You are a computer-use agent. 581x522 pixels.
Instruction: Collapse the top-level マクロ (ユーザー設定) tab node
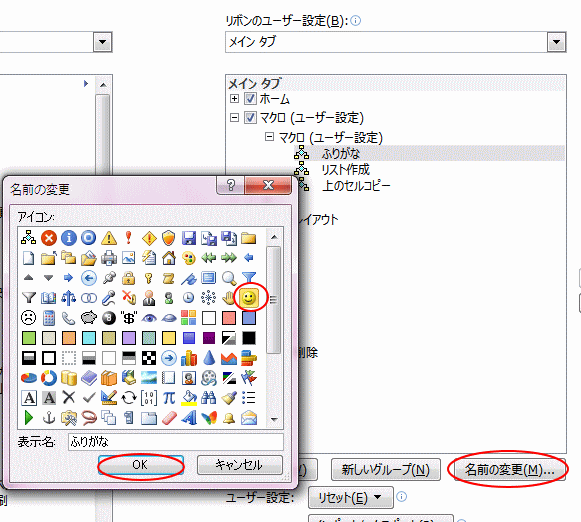(x=234, y=117)
